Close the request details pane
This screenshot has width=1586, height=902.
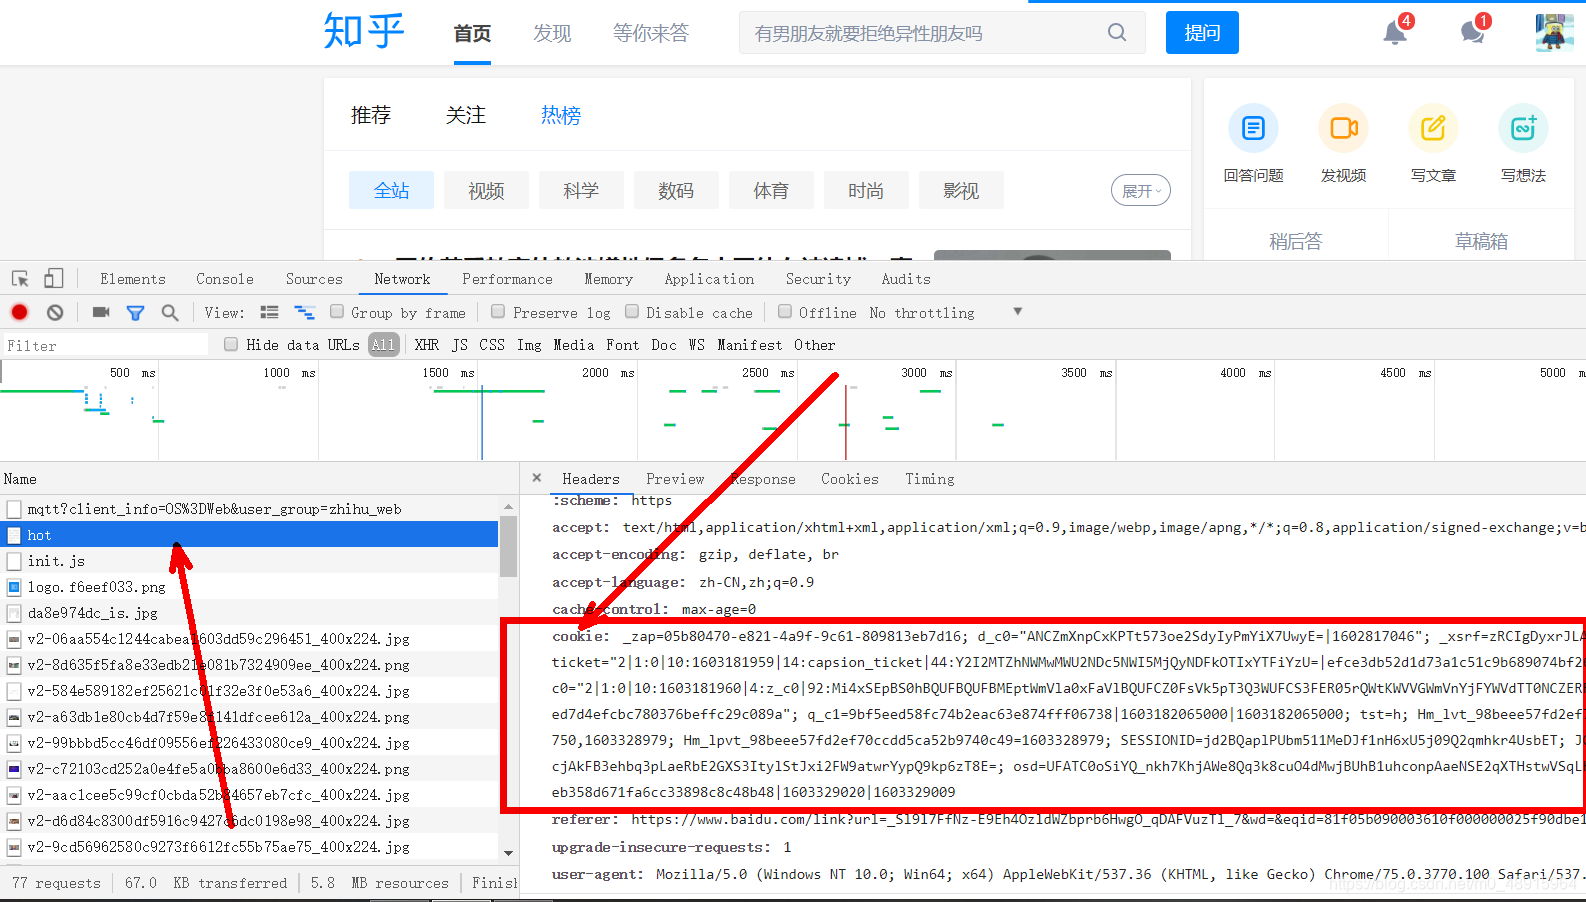pyautogui.click(x=537, y=478)
